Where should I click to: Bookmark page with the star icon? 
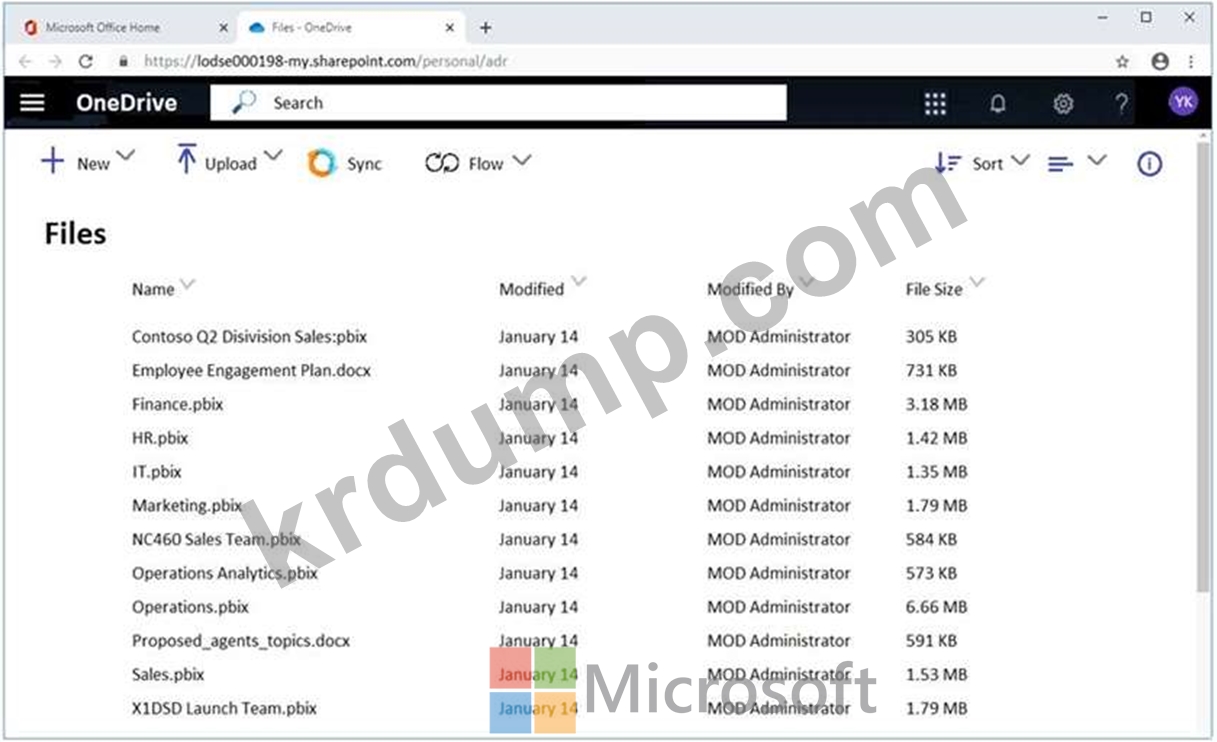point(1123,61)
